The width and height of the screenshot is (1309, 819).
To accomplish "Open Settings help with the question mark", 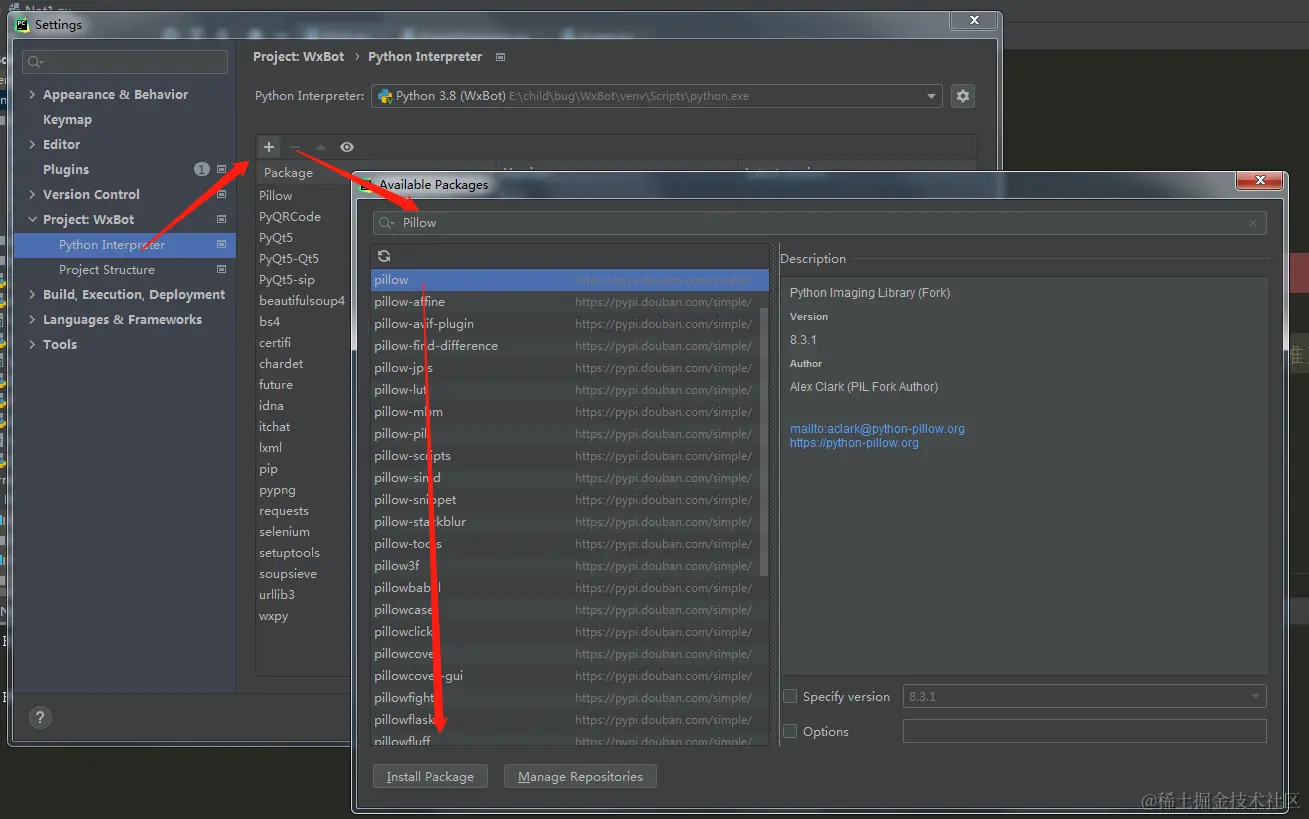I will pyautogui.click(x=39, y=717).
